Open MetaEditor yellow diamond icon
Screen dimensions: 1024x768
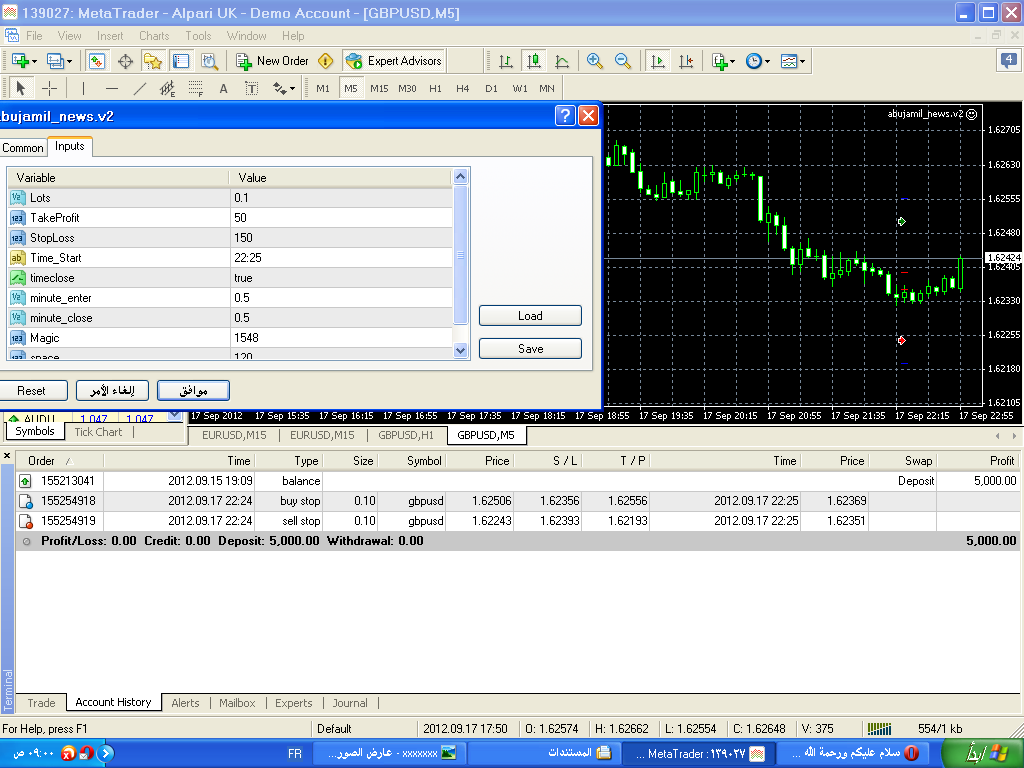(x=325, y=61)
